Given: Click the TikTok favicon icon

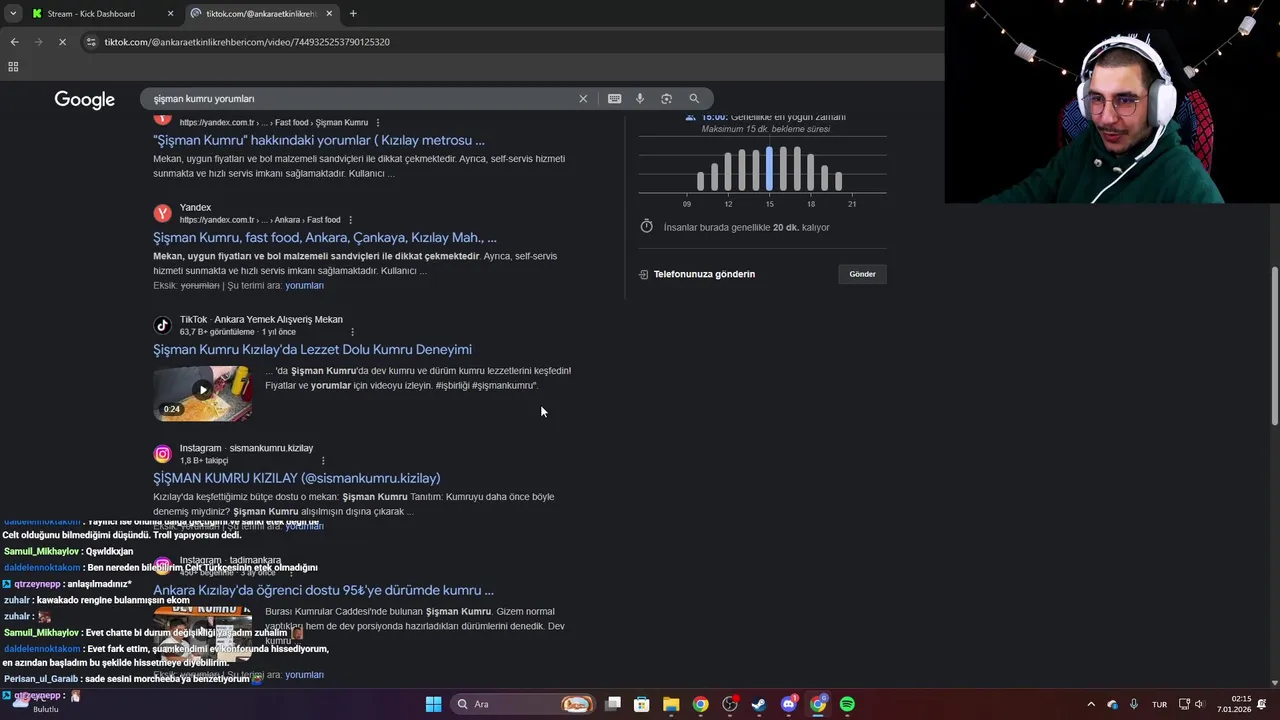Looking at the screenshot, I should 162,325.
